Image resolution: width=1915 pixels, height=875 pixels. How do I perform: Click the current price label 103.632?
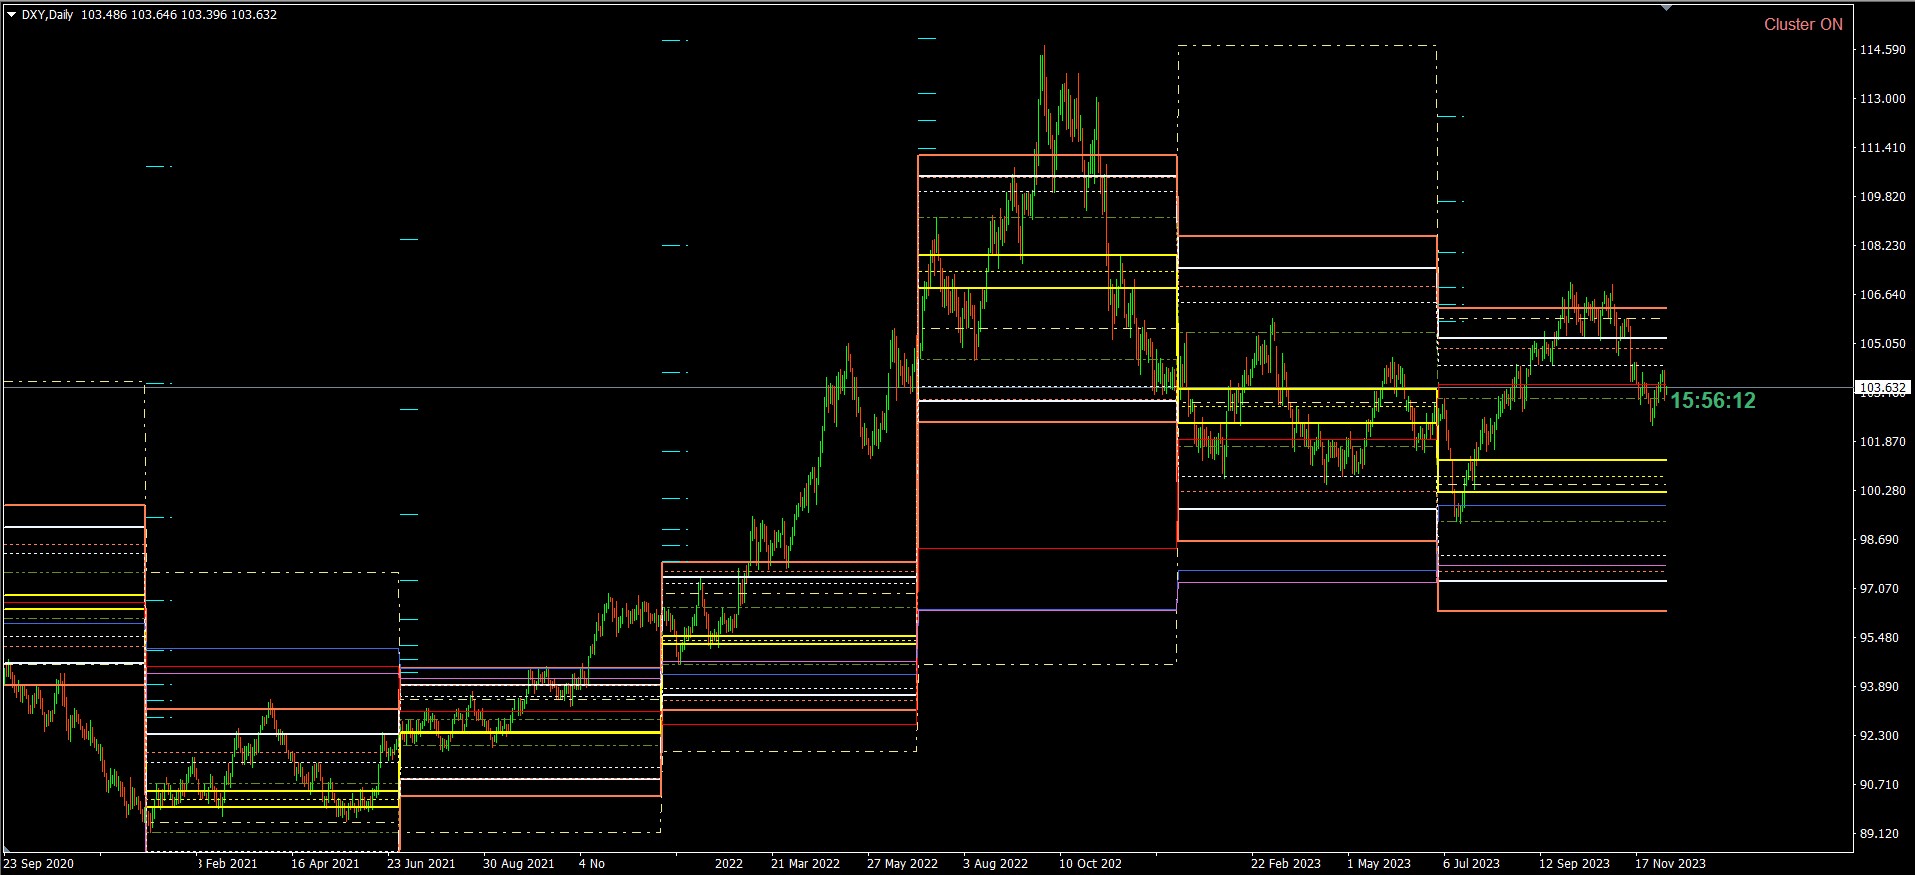point(1882,387)
